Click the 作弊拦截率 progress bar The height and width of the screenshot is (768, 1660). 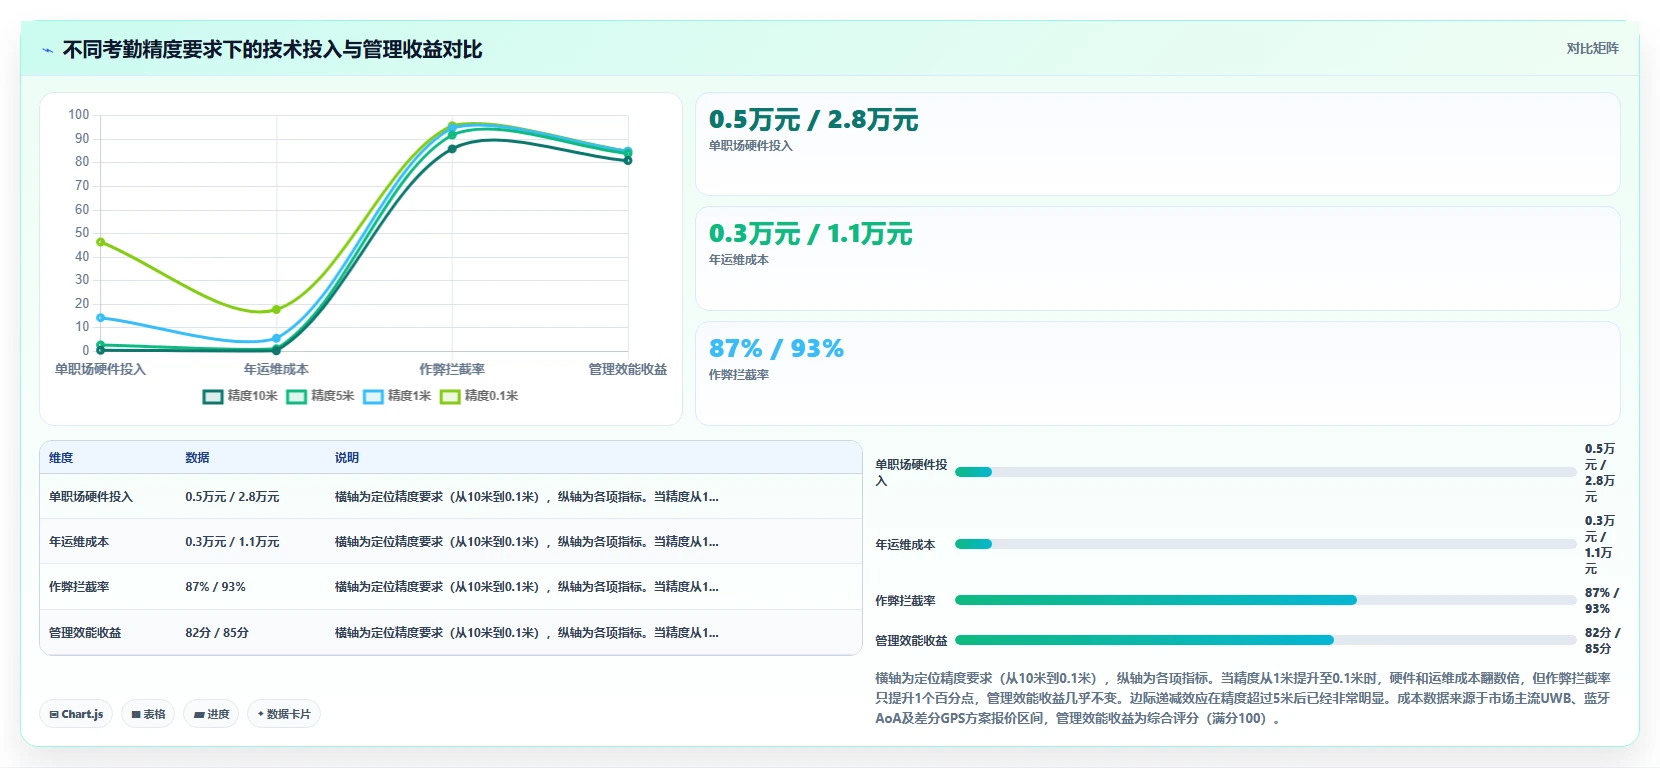tap(1265, 600)
